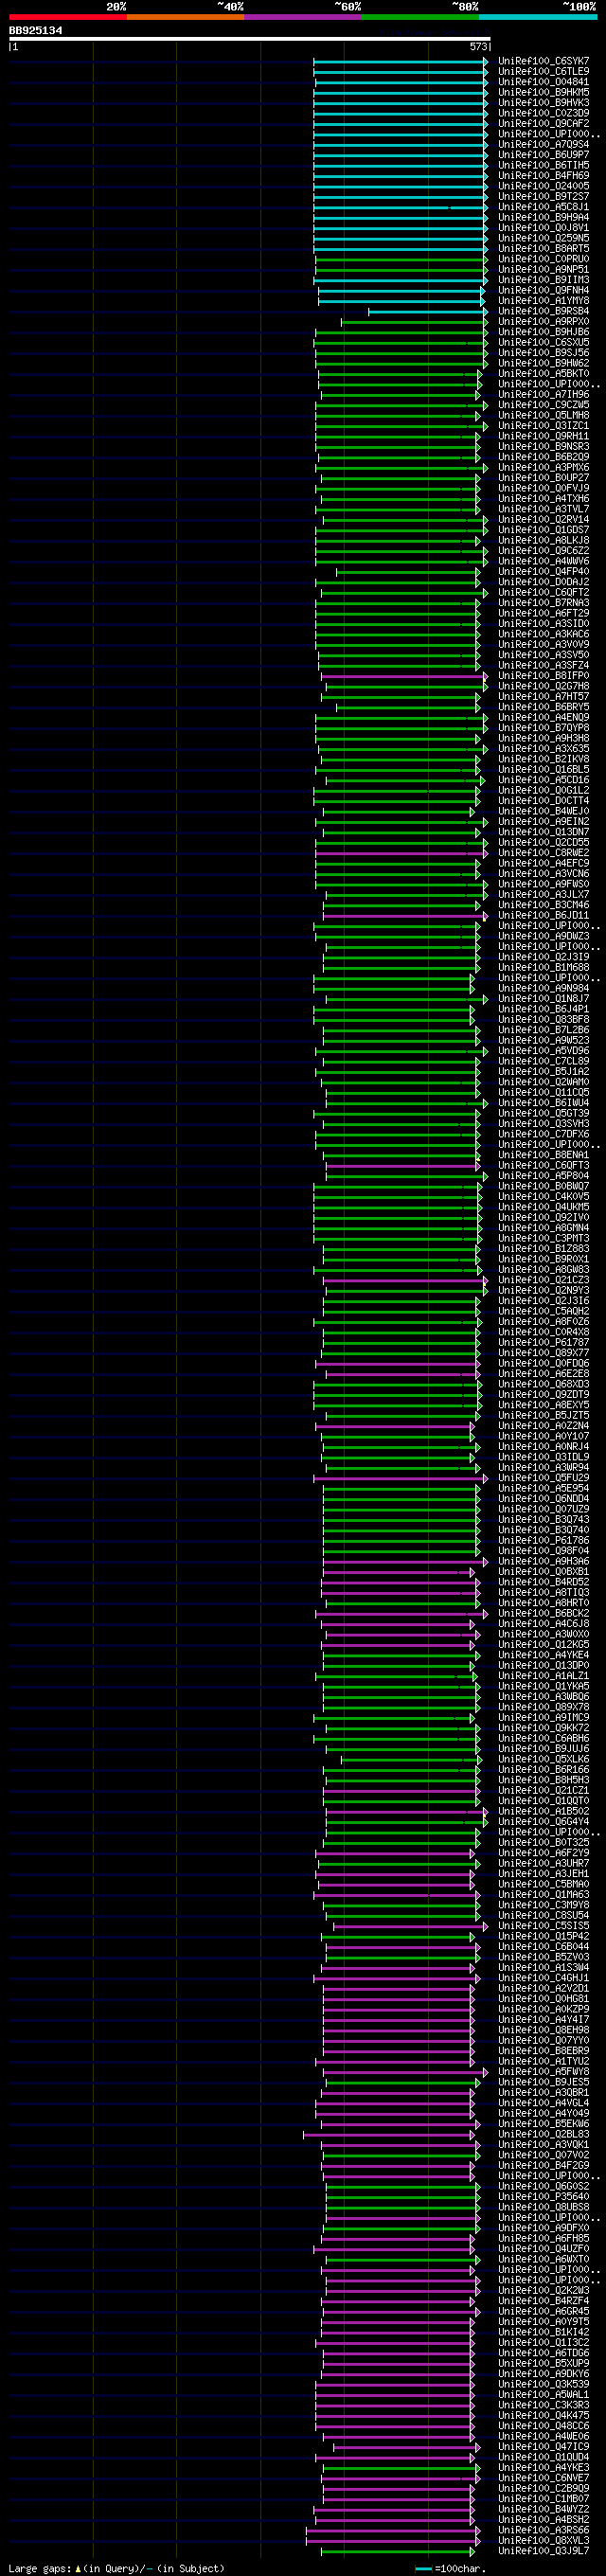Select label UniRef100_B9IIM3
The height and width of the screenshot is (2576, 606).
544,280
